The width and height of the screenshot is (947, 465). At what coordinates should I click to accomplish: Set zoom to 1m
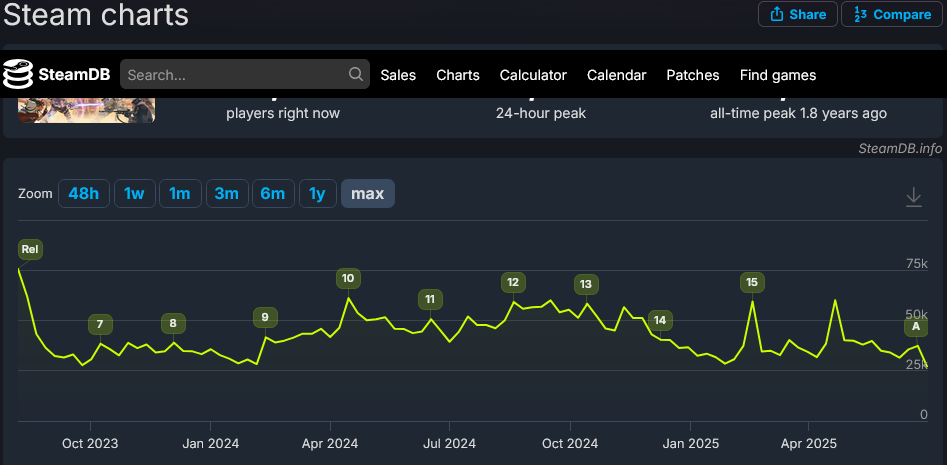point(180,194)
